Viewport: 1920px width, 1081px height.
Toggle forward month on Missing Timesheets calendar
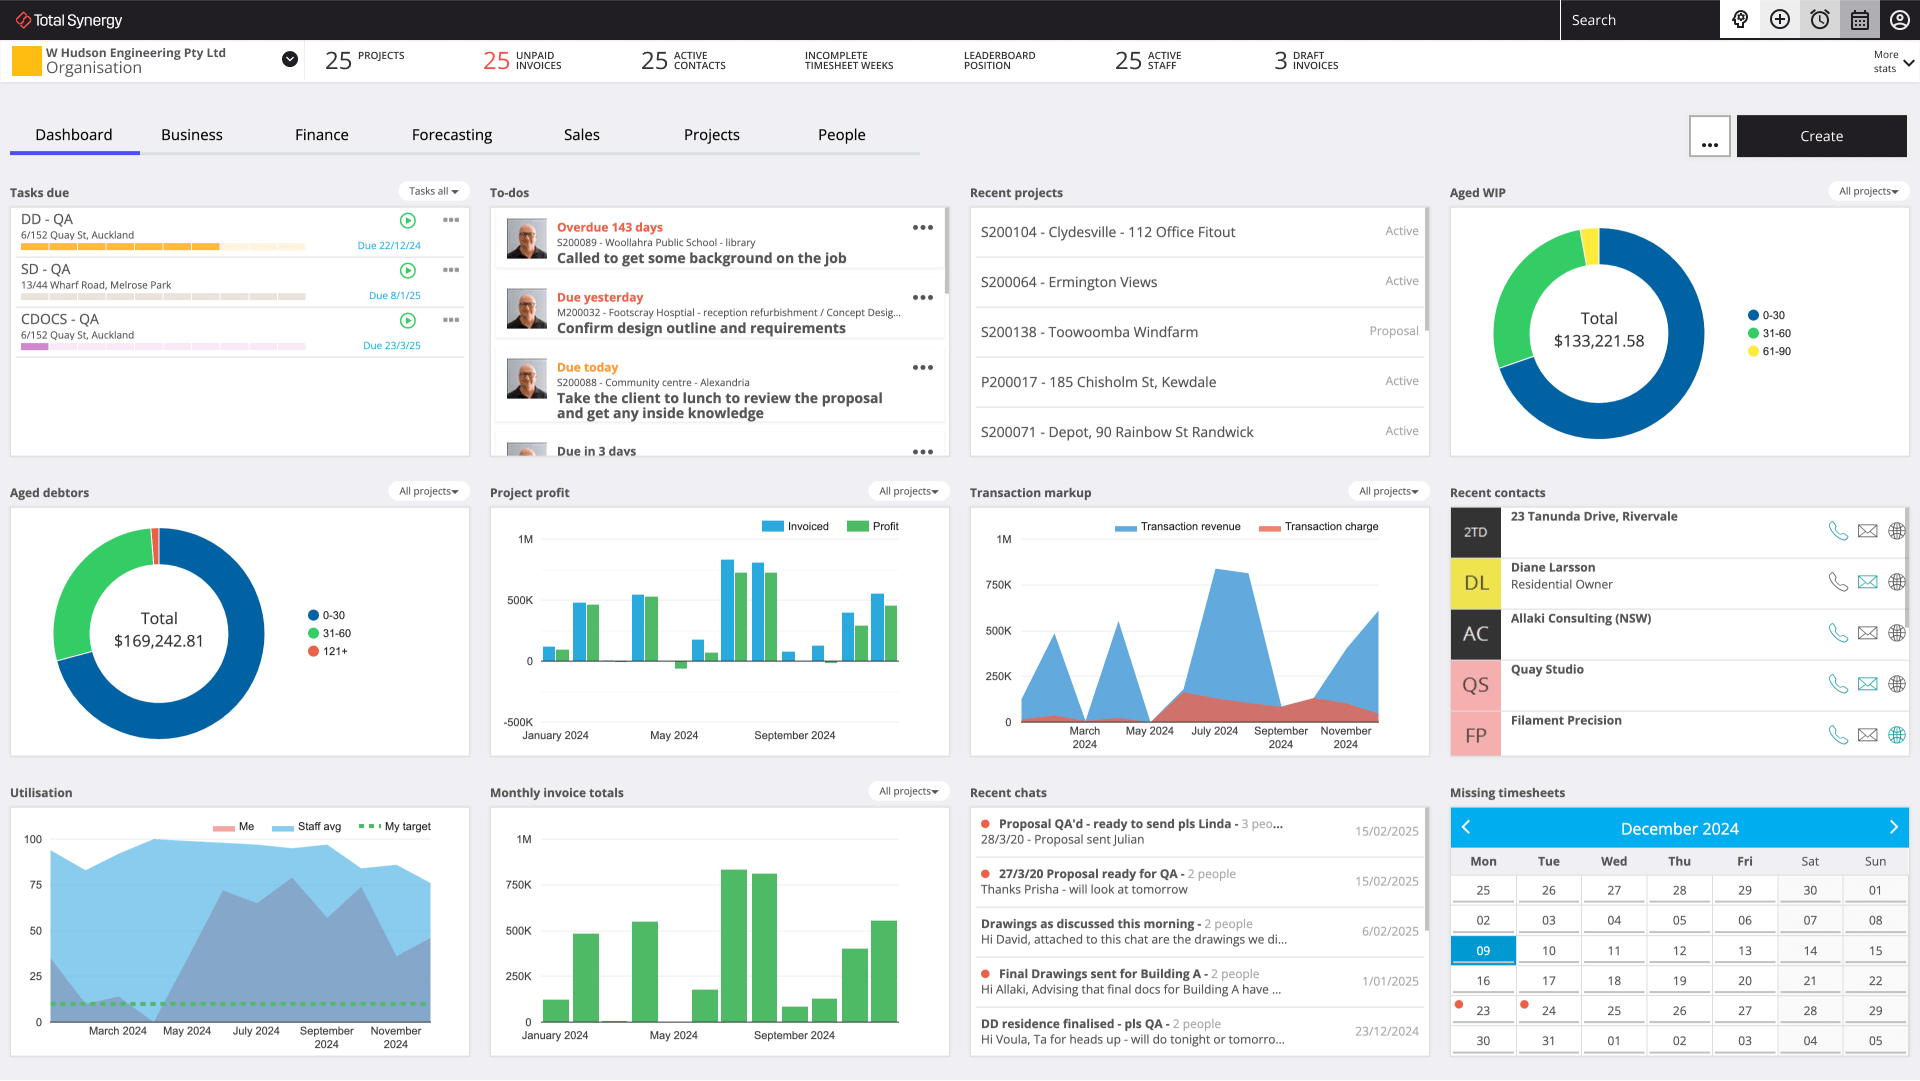(1891, 827)
